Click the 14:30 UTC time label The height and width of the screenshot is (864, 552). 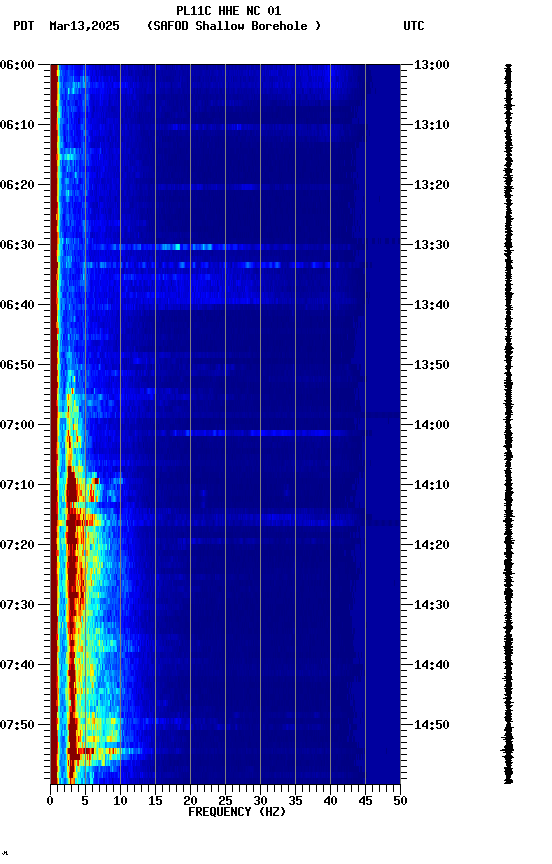(432, 605)
